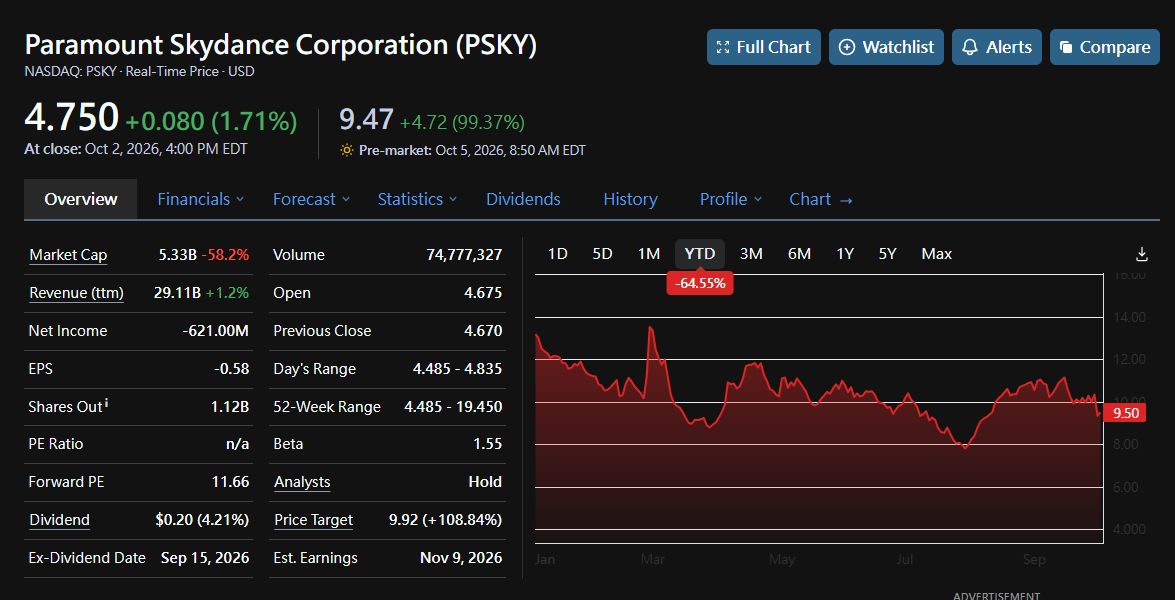Open the Market Cap link

(x=68, y=255)
